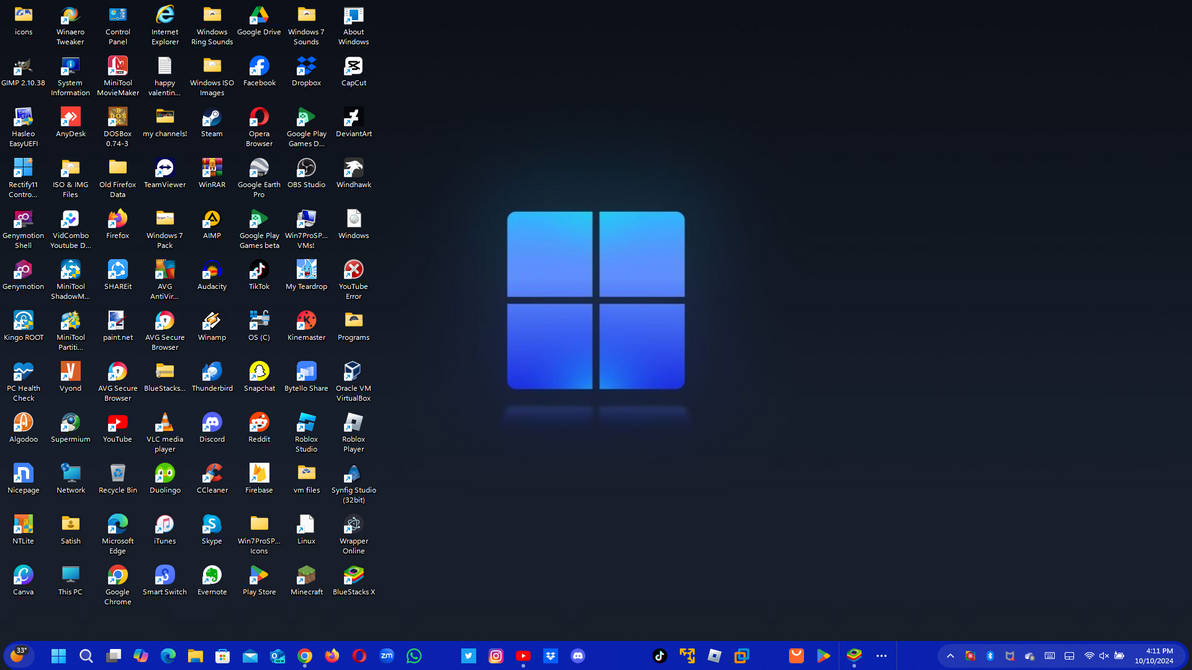Show taskbar overflow three-dots menu
Viewport: 1192px width, 670px height.
tap(881, 656)
